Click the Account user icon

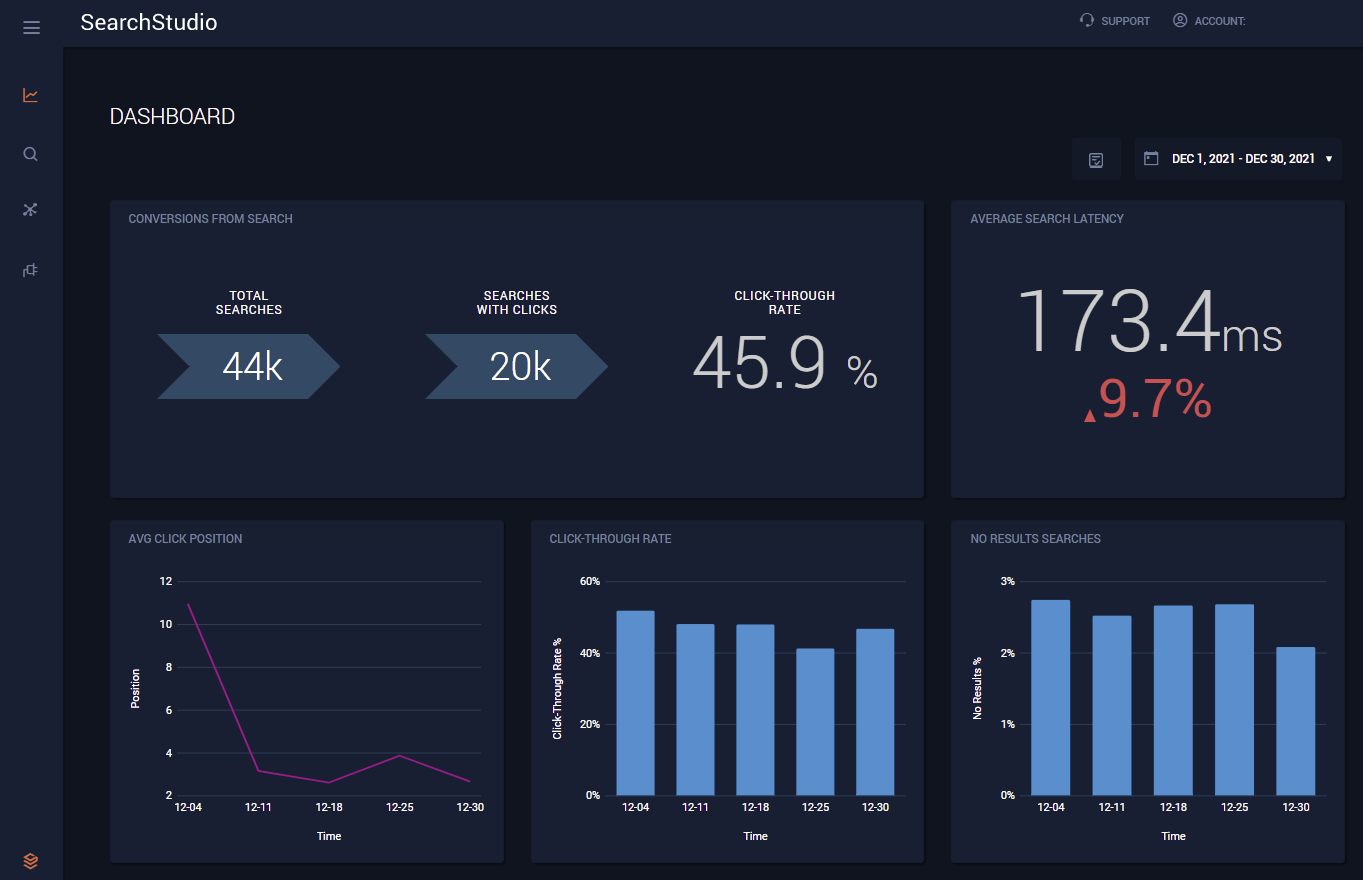pyautogui.click(x=1180, y=20)
